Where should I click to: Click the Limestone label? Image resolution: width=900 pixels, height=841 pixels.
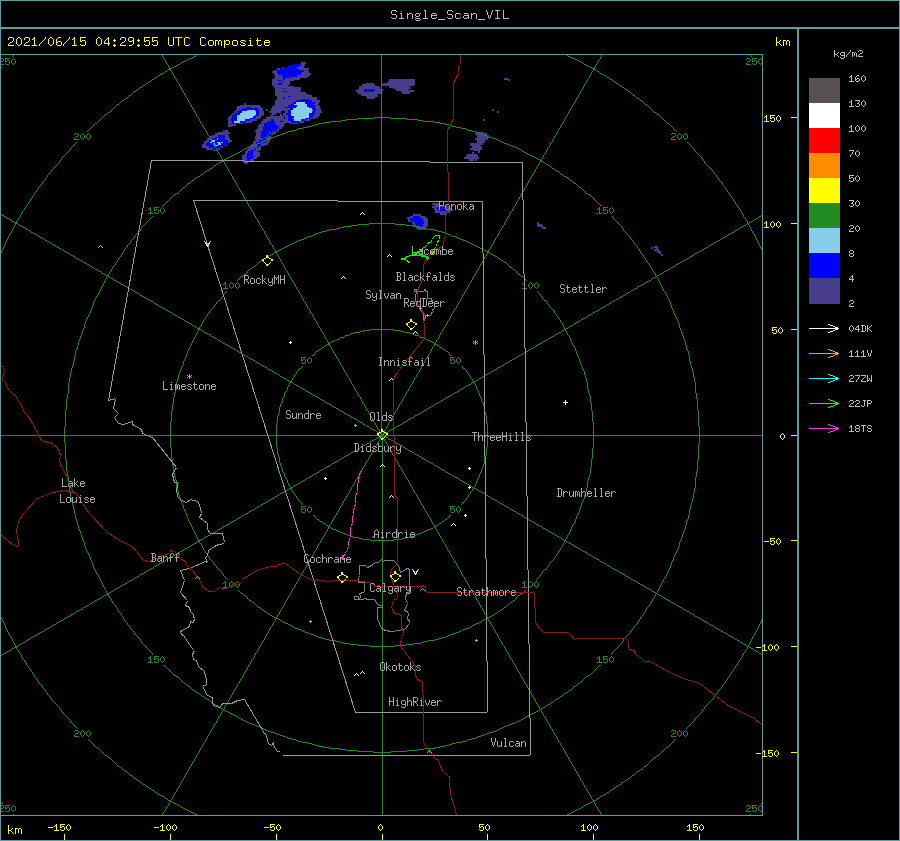coord(189,386)
